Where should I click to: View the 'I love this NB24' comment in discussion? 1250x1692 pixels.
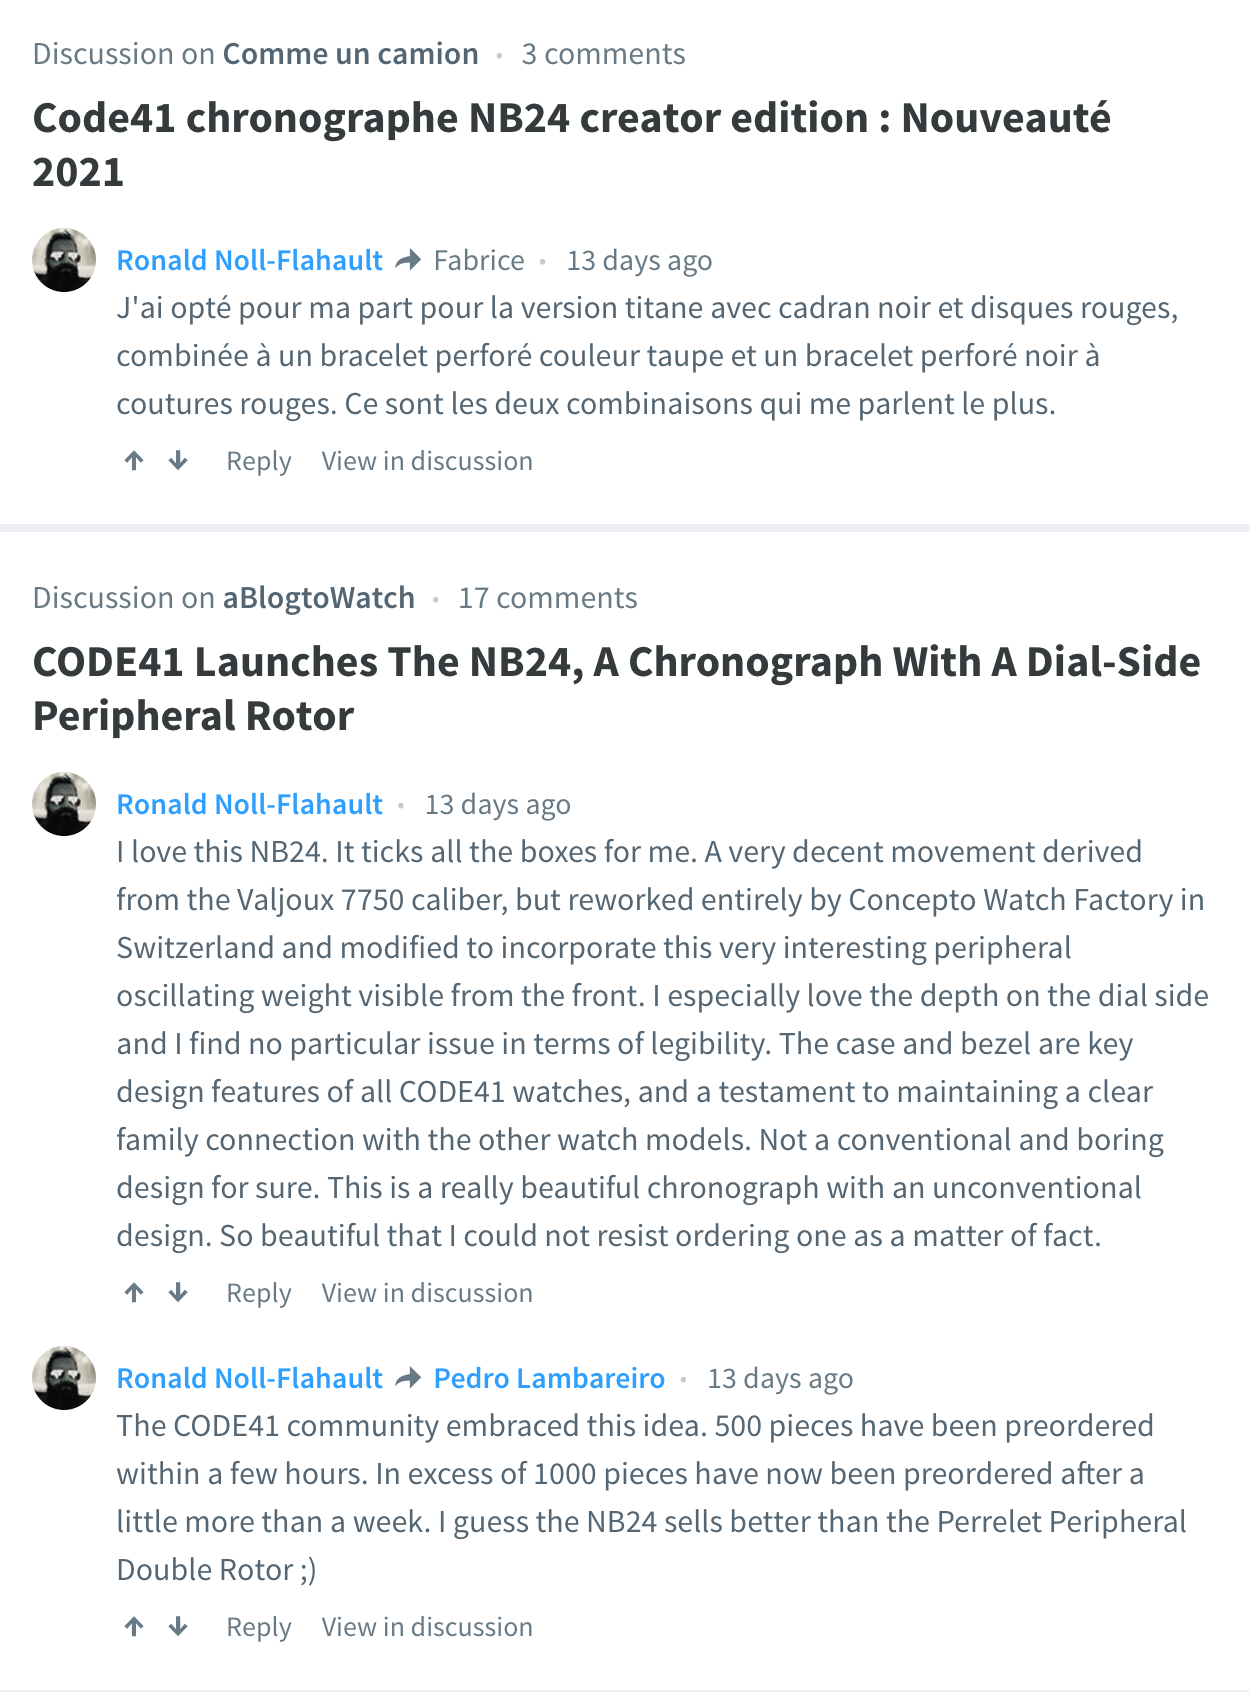(427, 1293)
